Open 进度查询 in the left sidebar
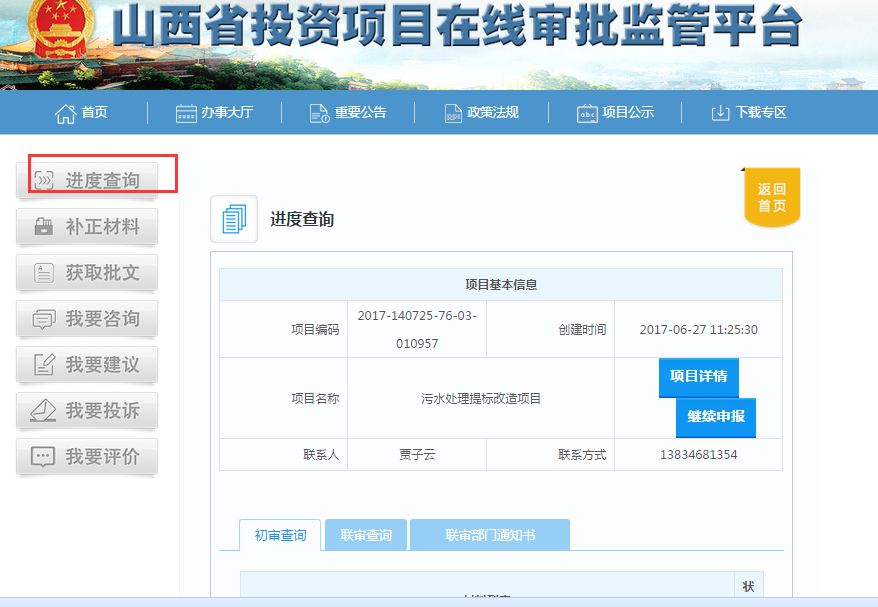Screen dimensions: 878x607 click(x=88, y=181)
